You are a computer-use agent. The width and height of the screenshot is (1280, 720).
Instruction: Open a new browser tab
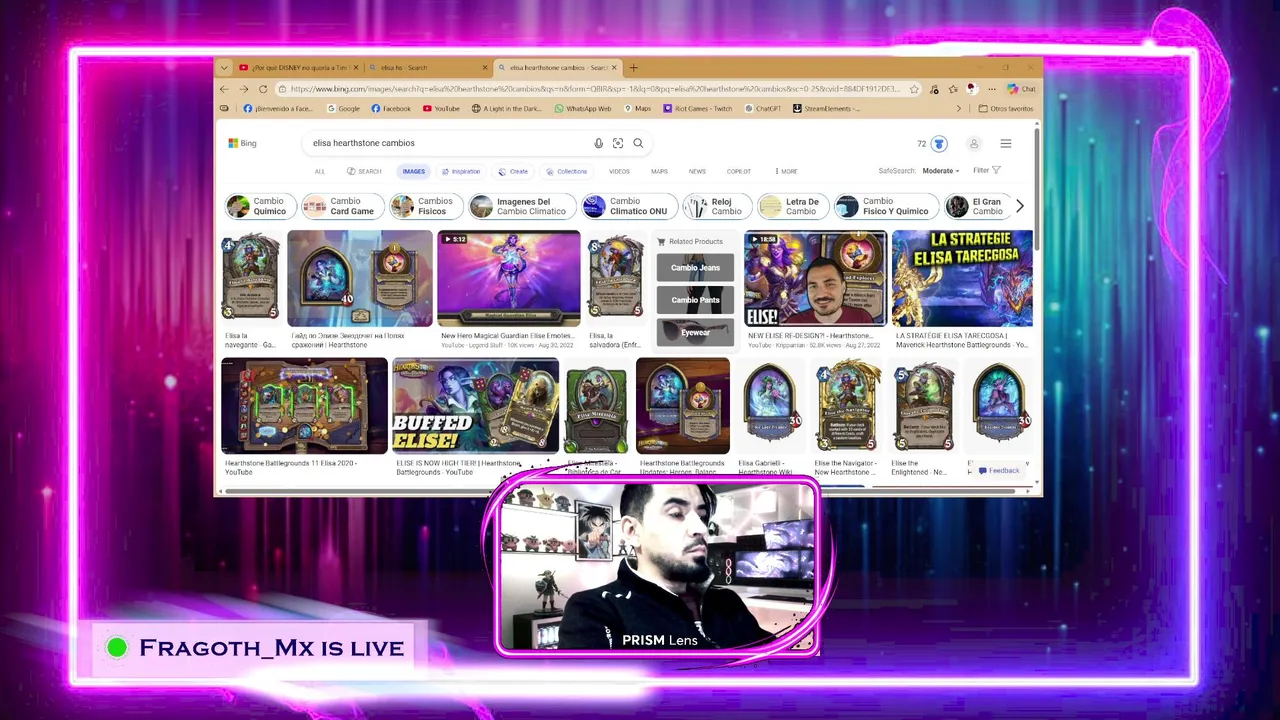point(633,68)
